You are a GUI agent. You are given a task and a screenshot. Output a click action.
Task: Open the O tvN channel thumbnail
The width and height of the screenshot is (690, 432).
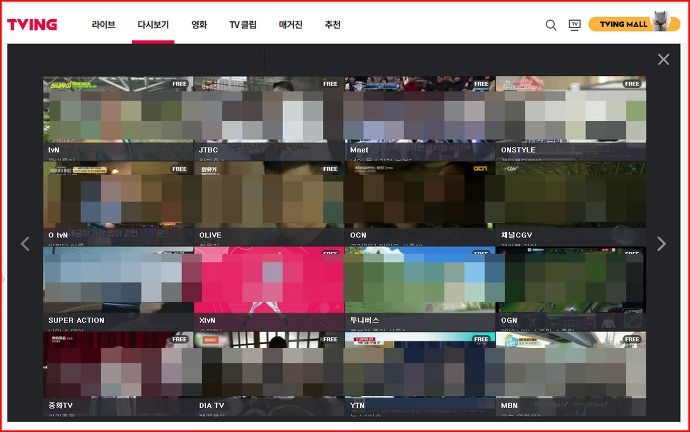pos(118,204)
